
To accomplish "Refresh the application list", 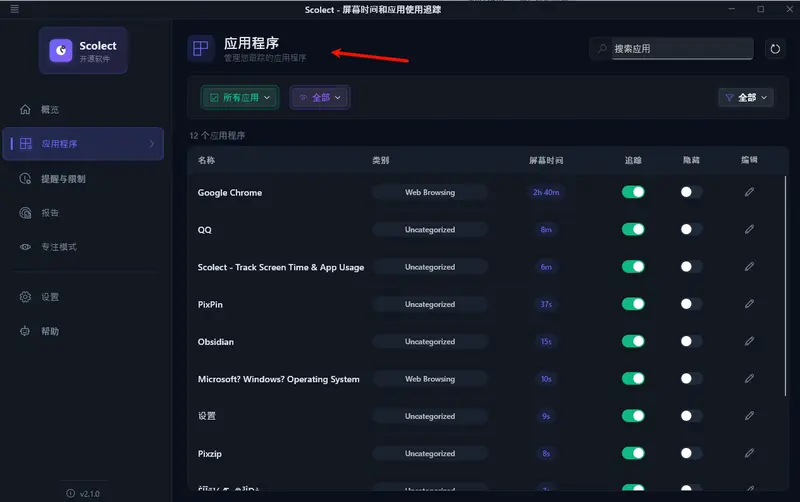I will 775,49.
